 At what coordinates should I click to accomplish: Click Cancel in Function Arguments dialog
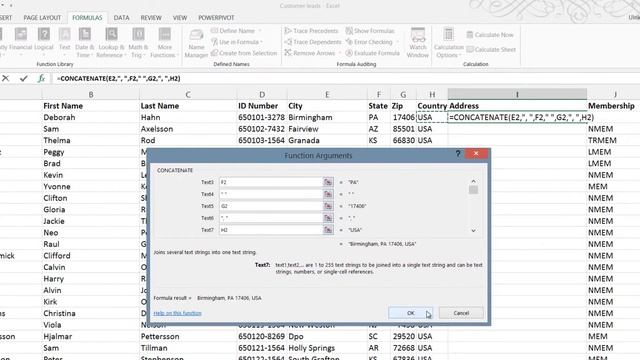tap(461, 313)
